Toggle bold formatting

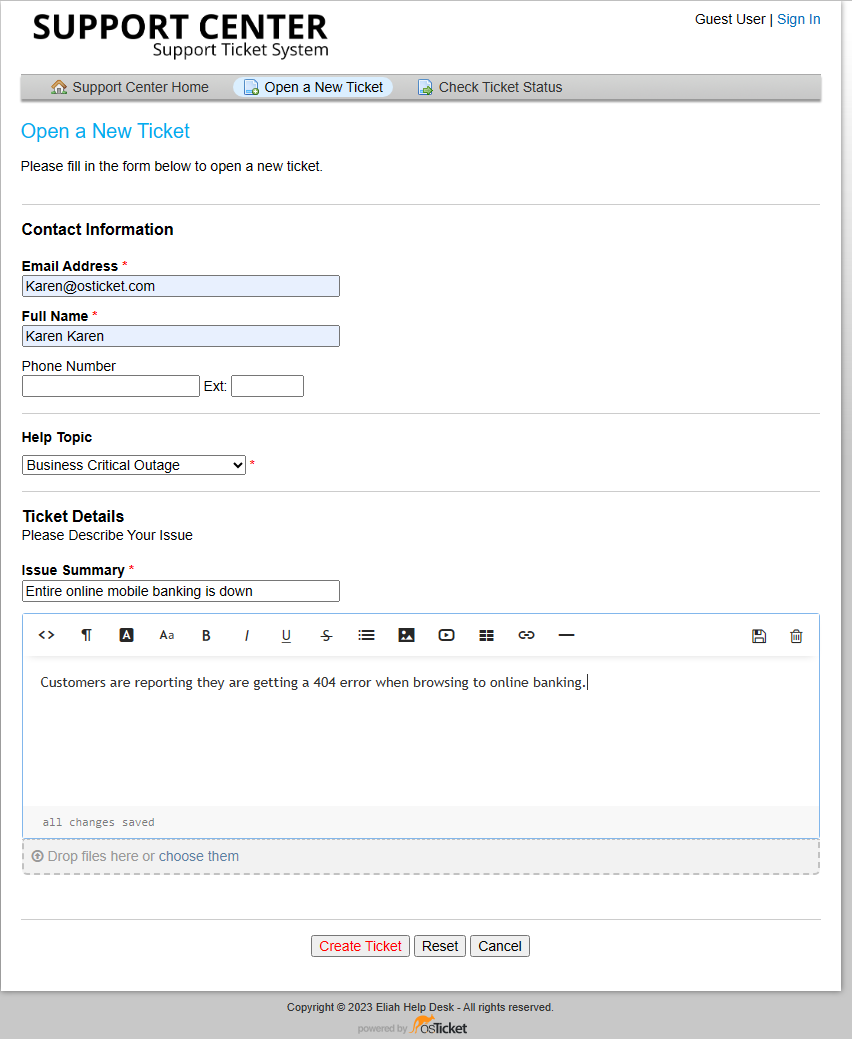click(x=206, y=635)
